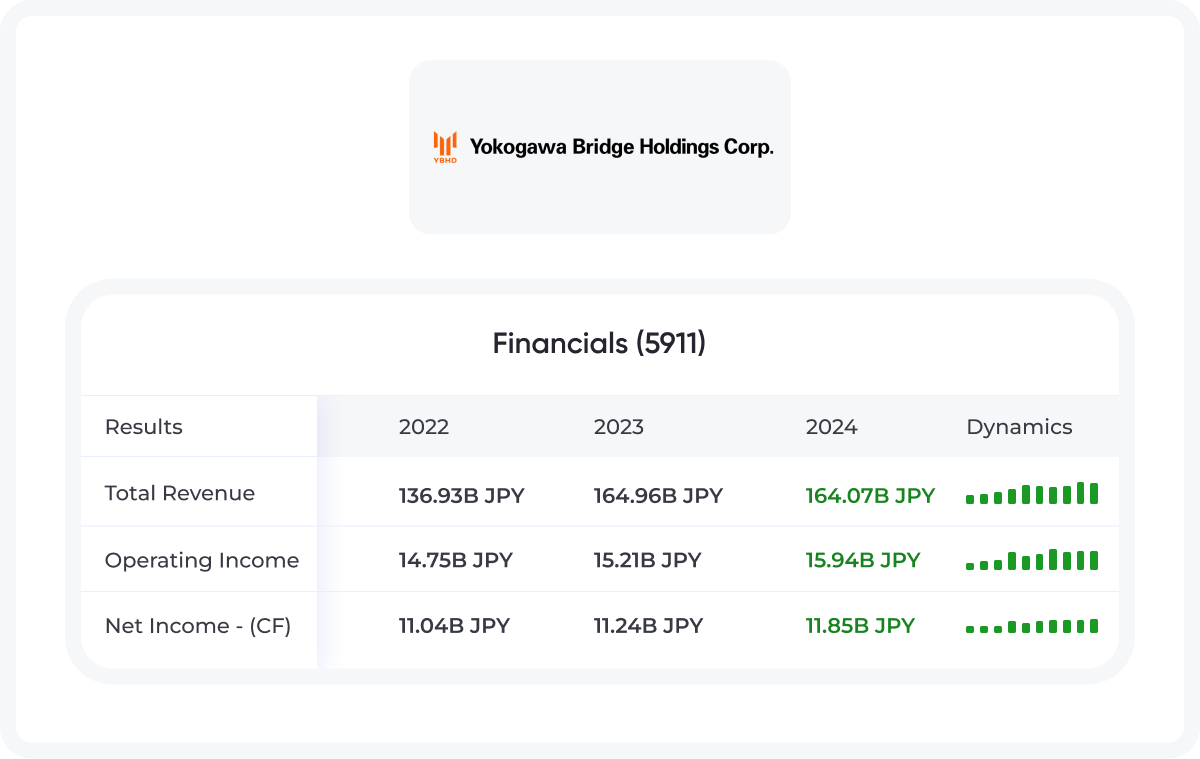Click the 164.07B JPY revenue value
Viewport: 1200px width, 759px height.
871,495
